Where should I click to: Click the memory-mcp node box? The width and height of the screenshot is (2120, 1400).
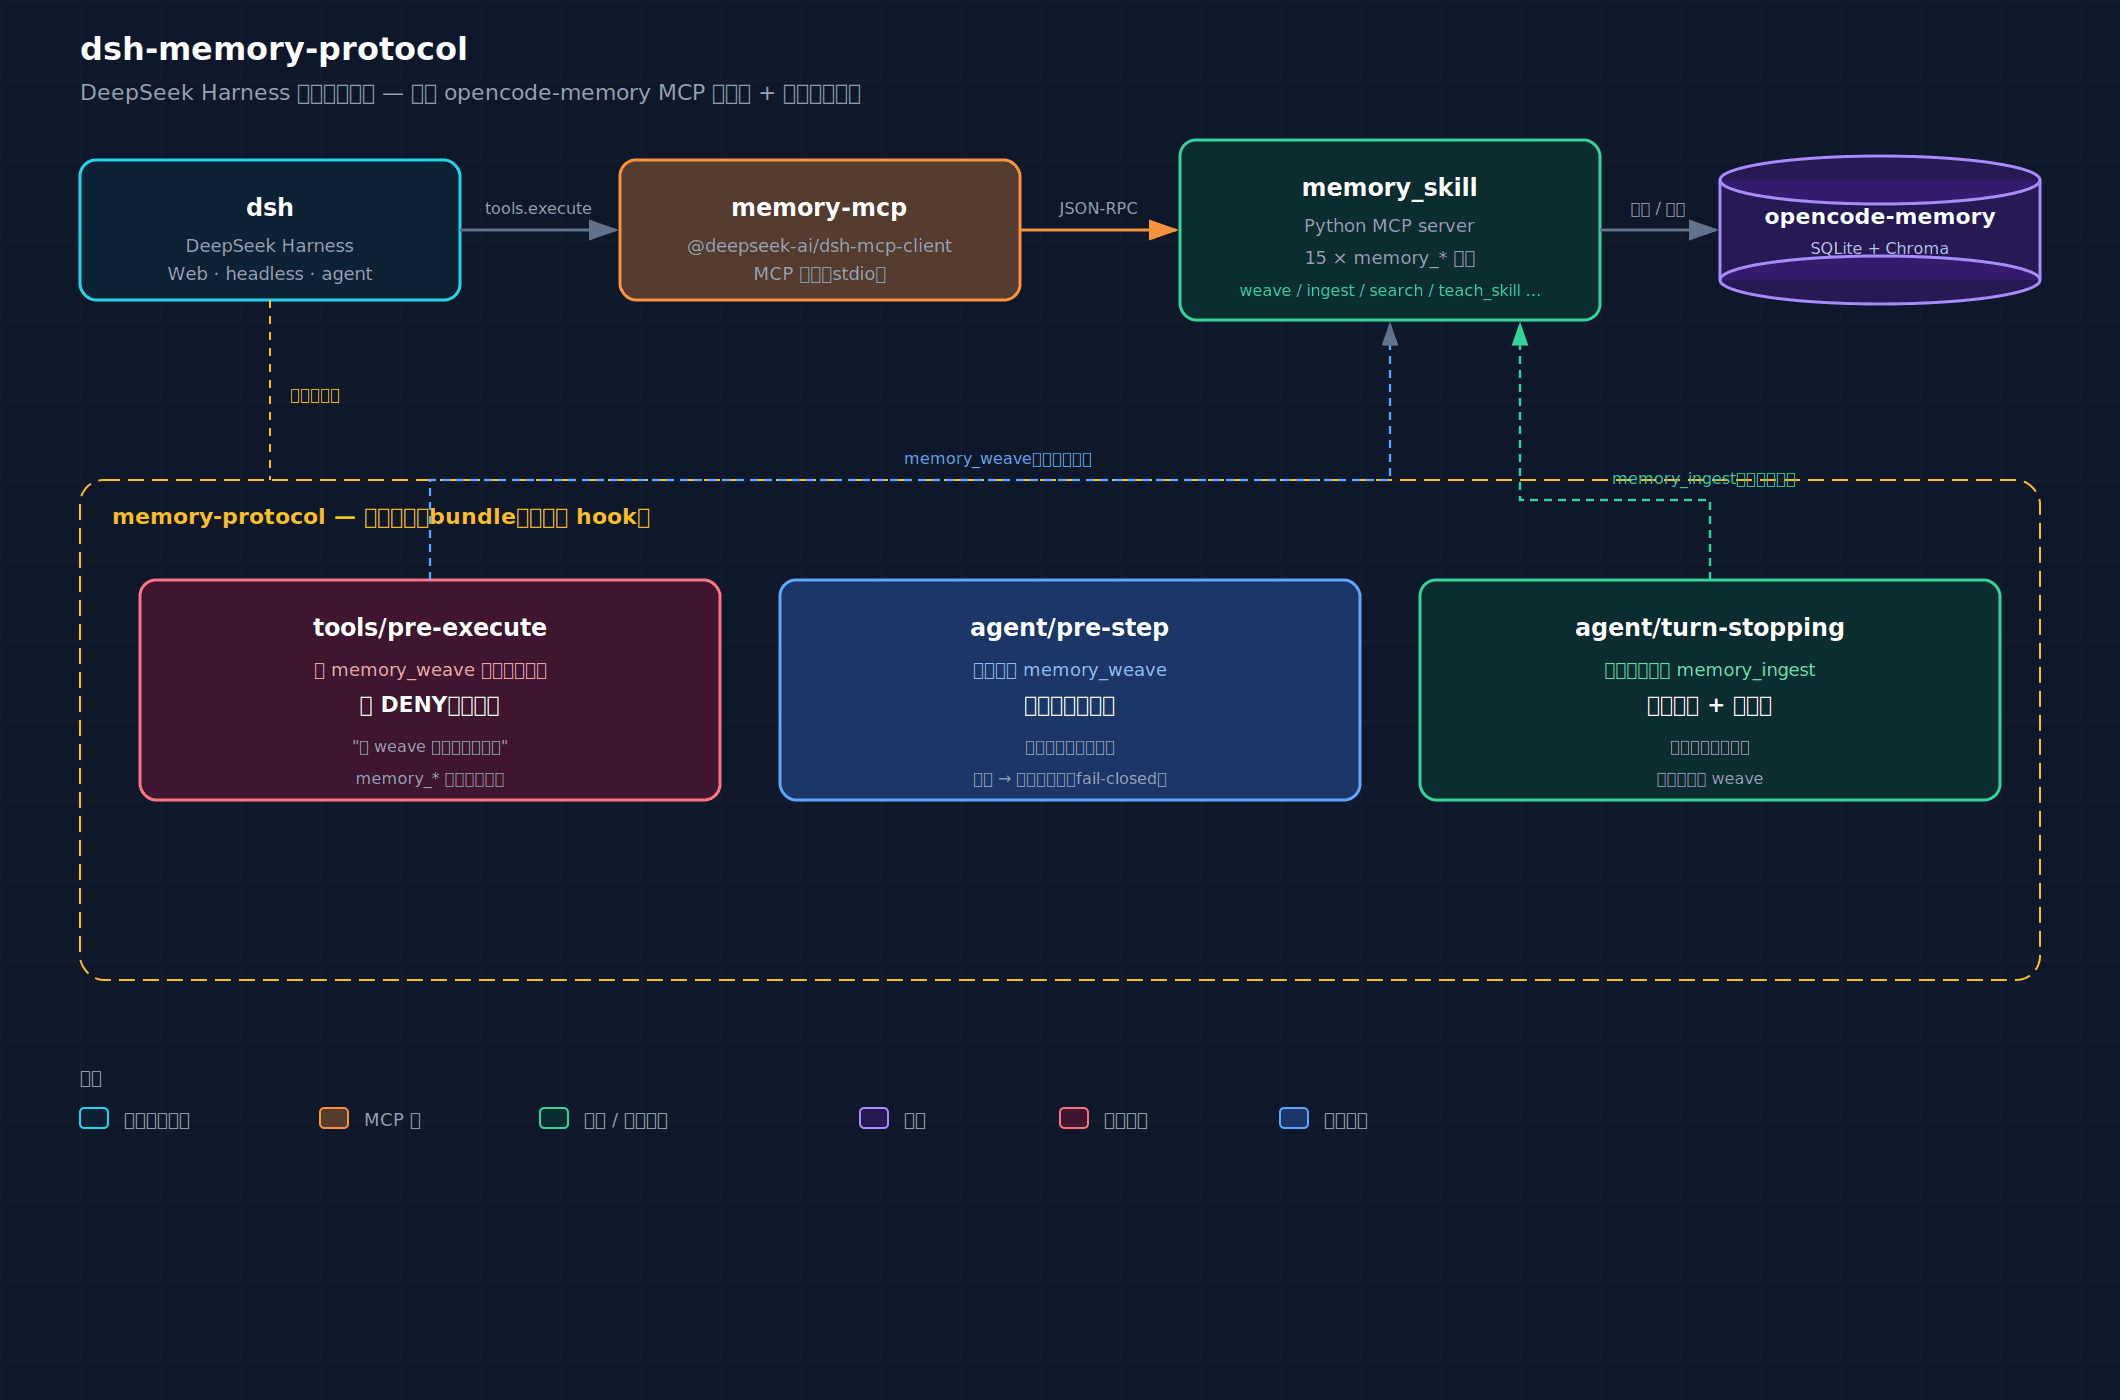click(820, 230)
